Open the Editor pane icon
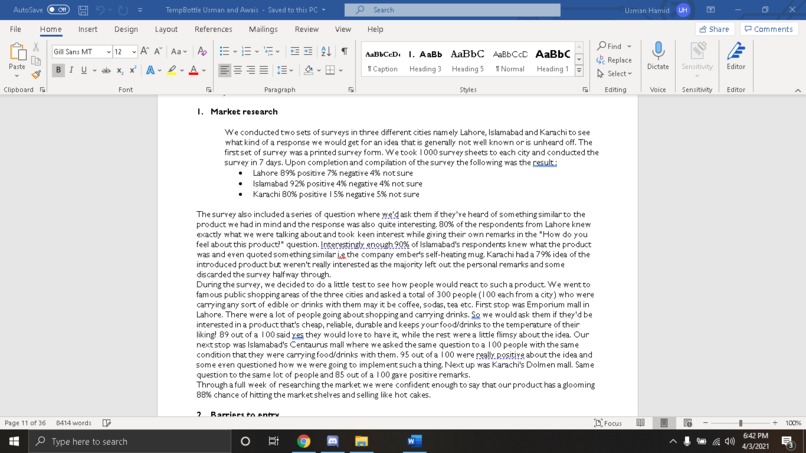 click(x=736, y=51)
